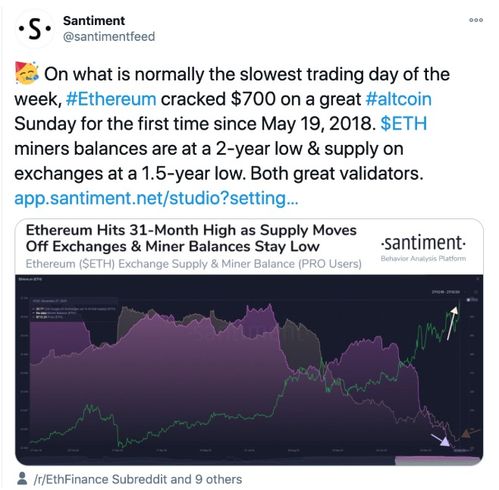Click the Santiment display name
499x490 pixels.
tap(94, 21)
